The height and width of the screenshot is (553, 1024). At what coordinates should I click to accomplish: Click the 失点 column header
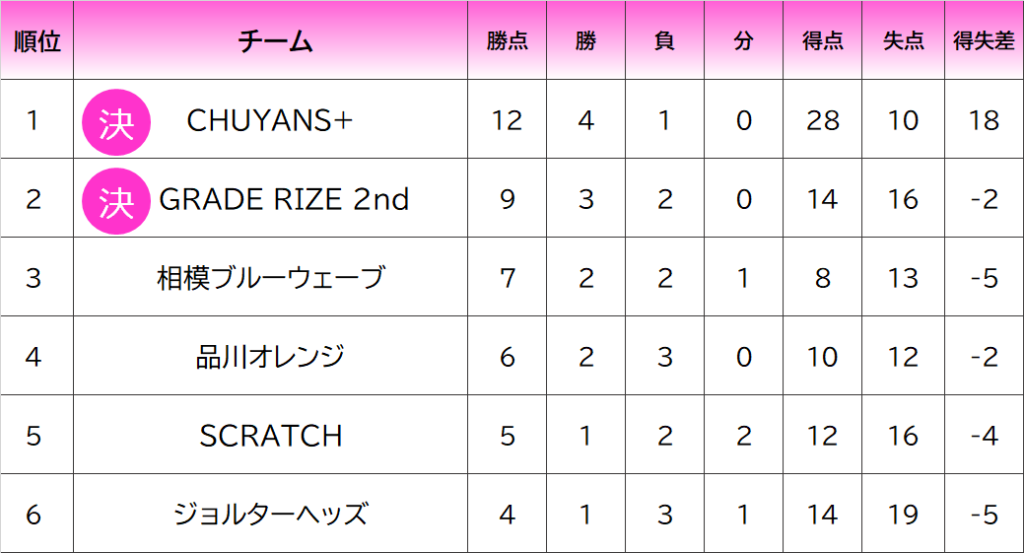pos(904,41)
